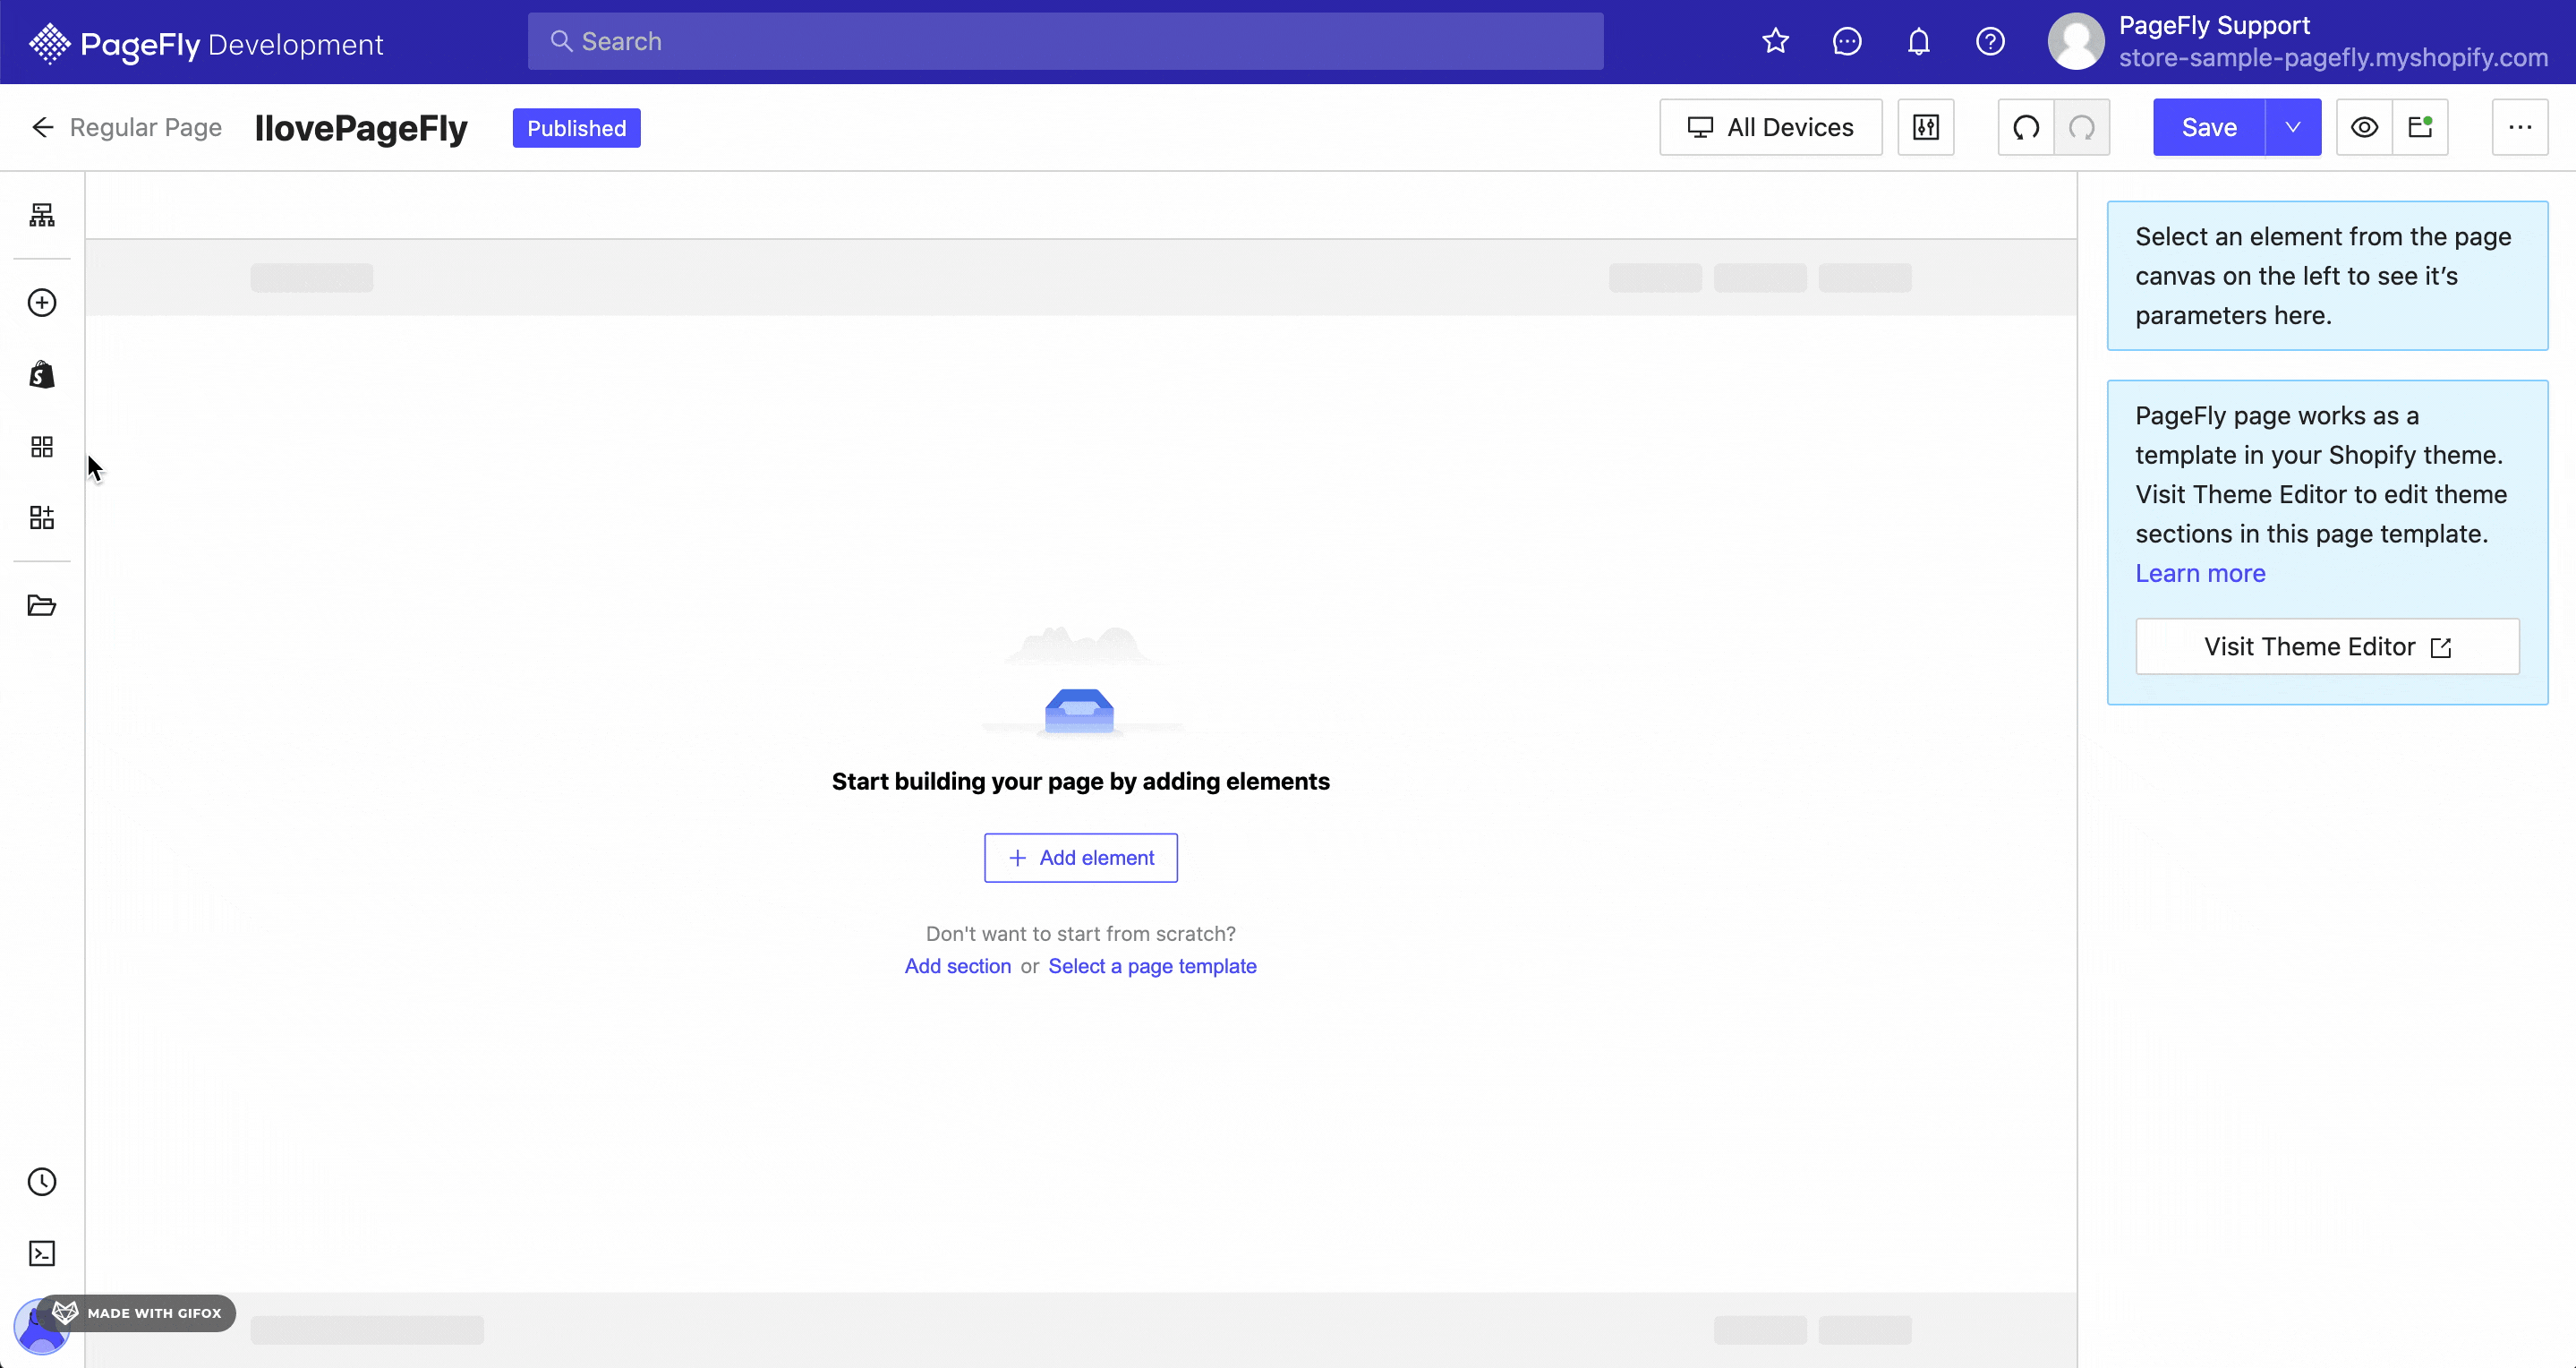The height and width of the screenshot is (1368, 2576).
Task: Save the page
Action: point(2209,127)
